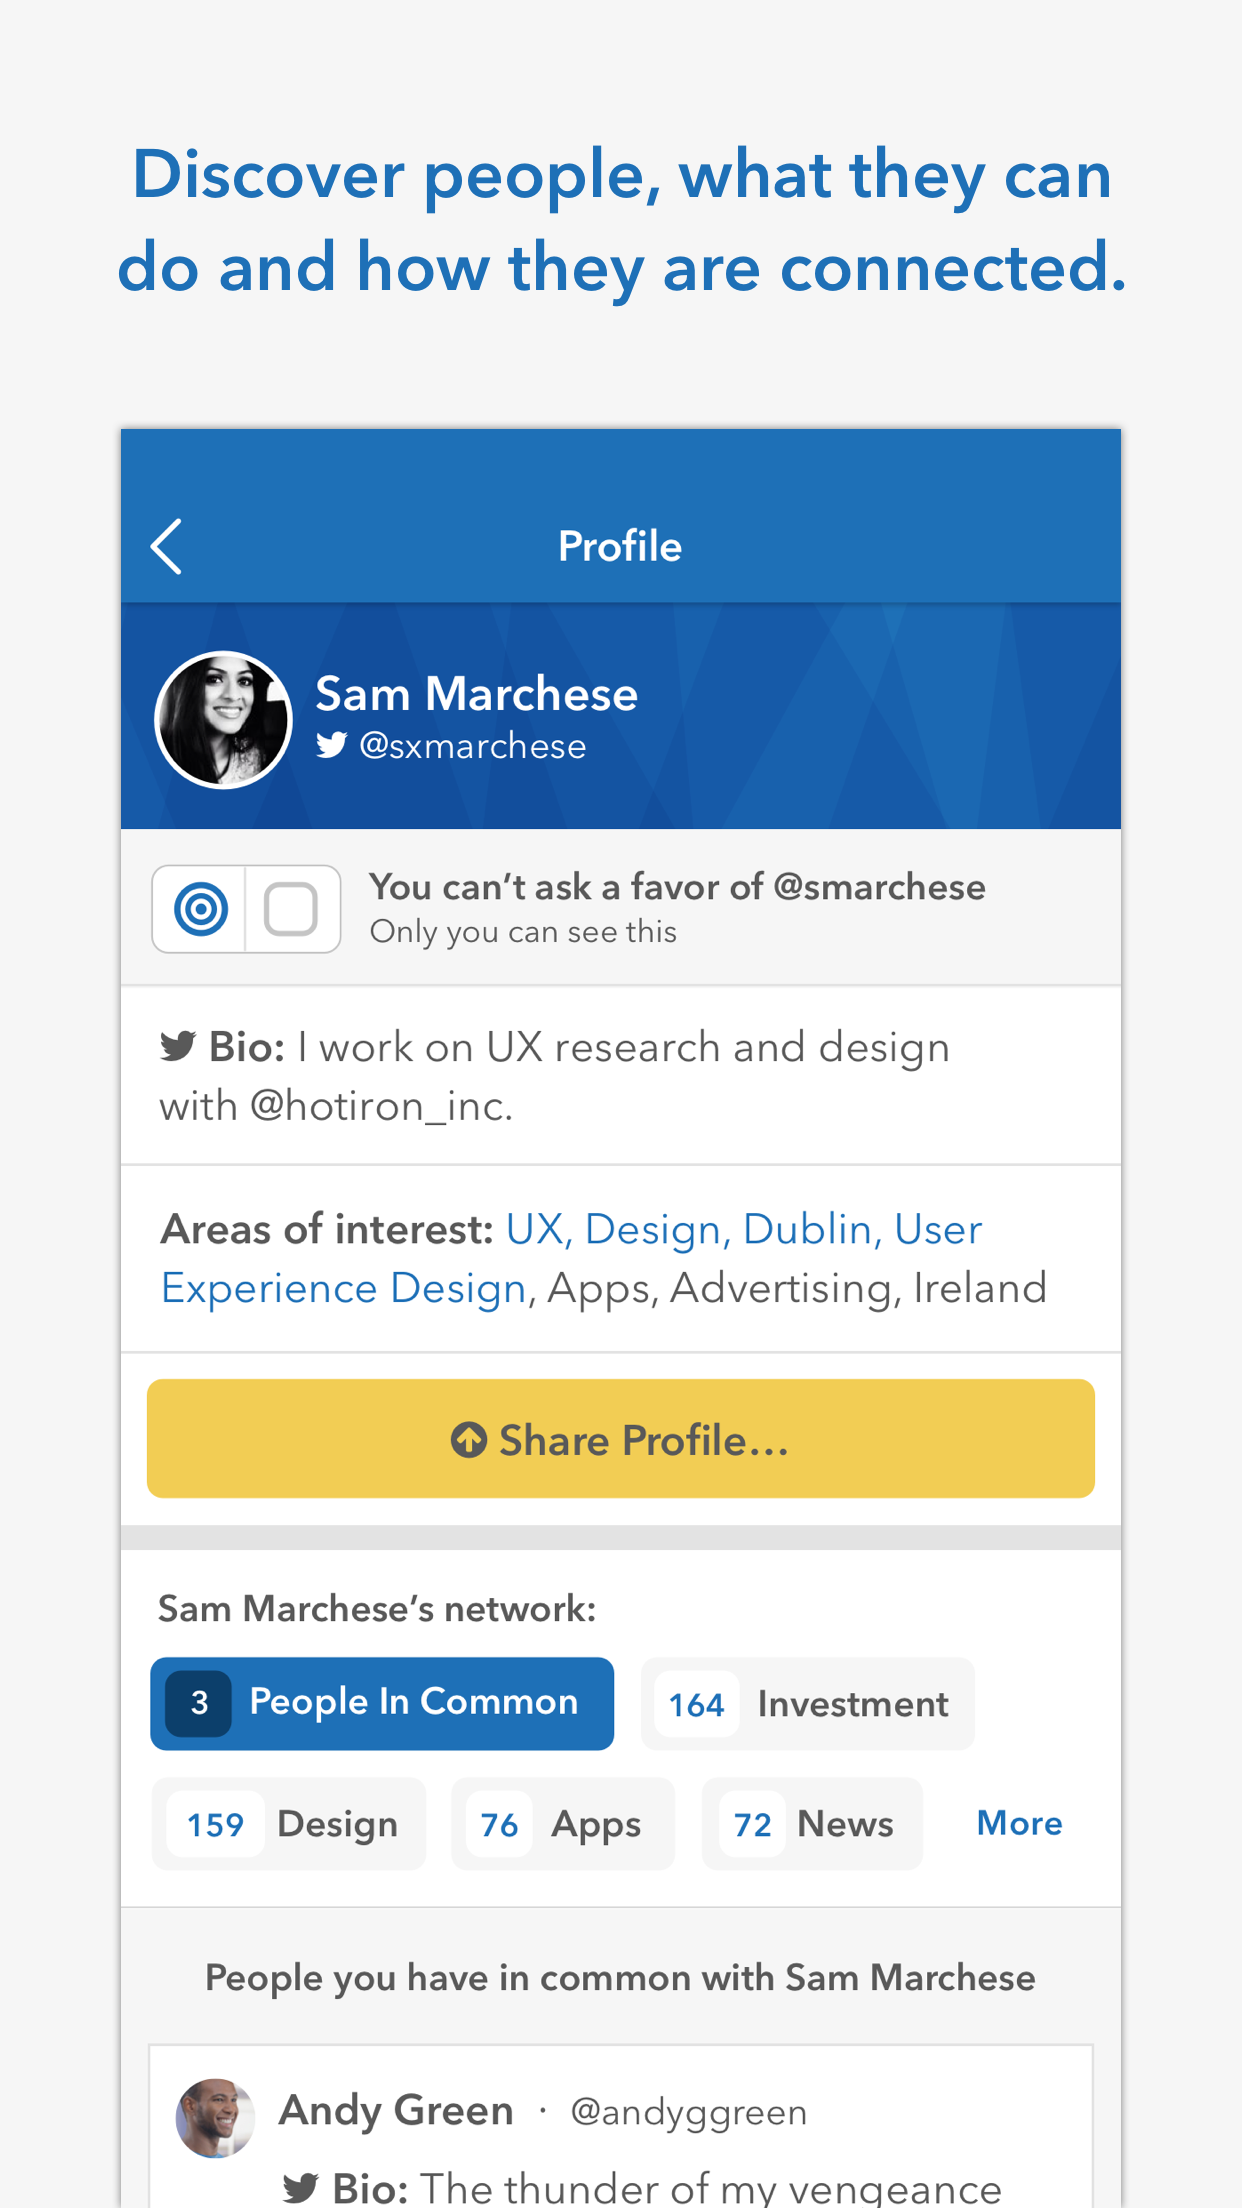Tap the Twitter icon in Andy Green's bio
The height and width of the screenshot is (2208, 1242).
(x=300, y=2187)
